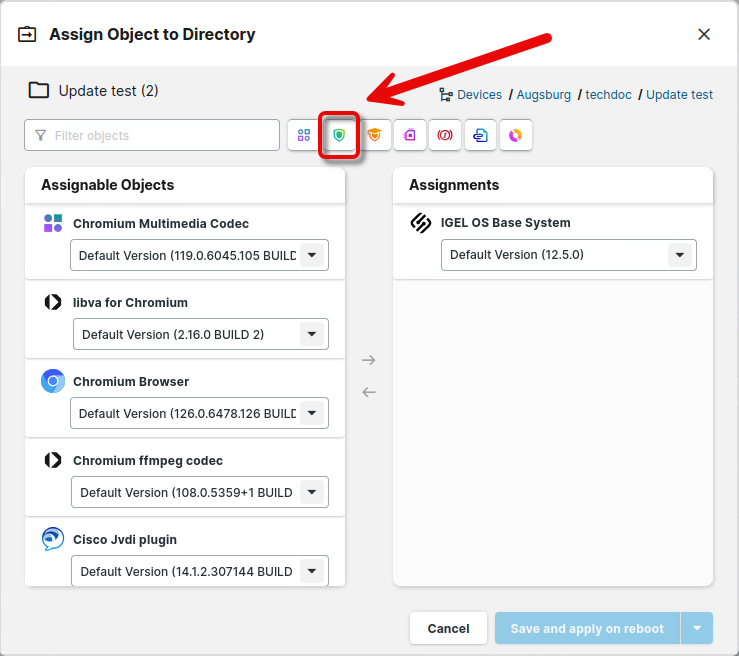The image size is (739, 656).
Task: Click the pink-orange ring filter icon
Action: tap(515, 135)
